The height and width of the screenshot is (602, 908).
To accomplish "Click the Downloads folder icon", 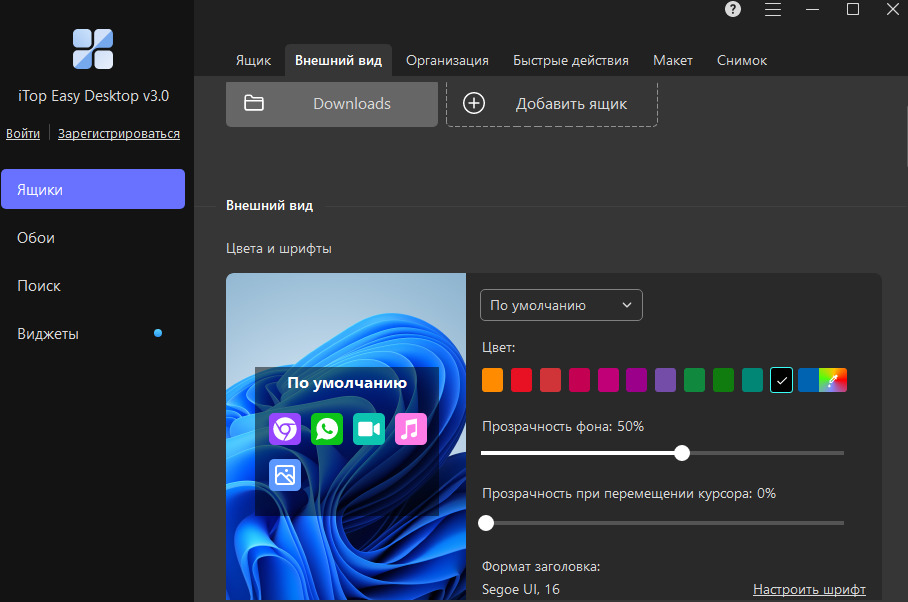I will click(254, 103).
